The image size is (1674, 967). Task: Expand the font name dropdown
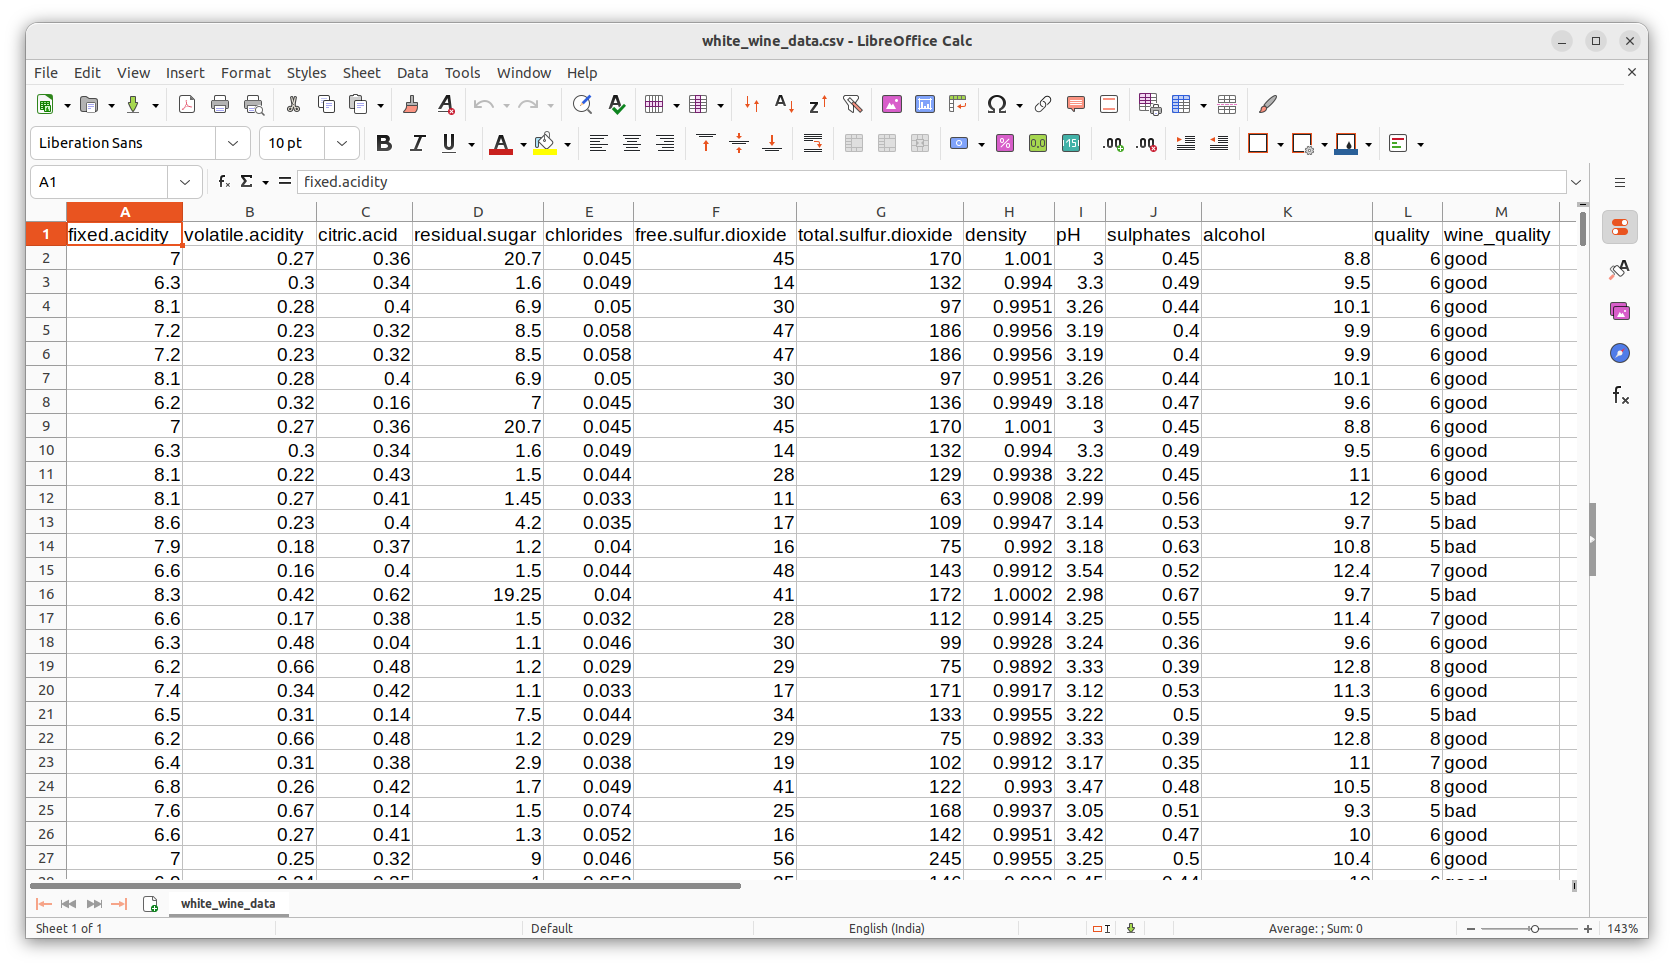coord(233,143)
